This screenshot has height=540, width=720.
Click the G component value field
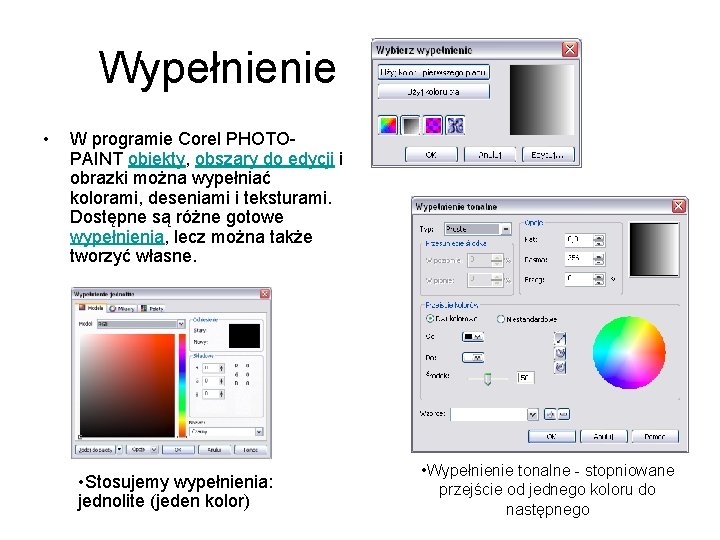[x=210, y=381]
